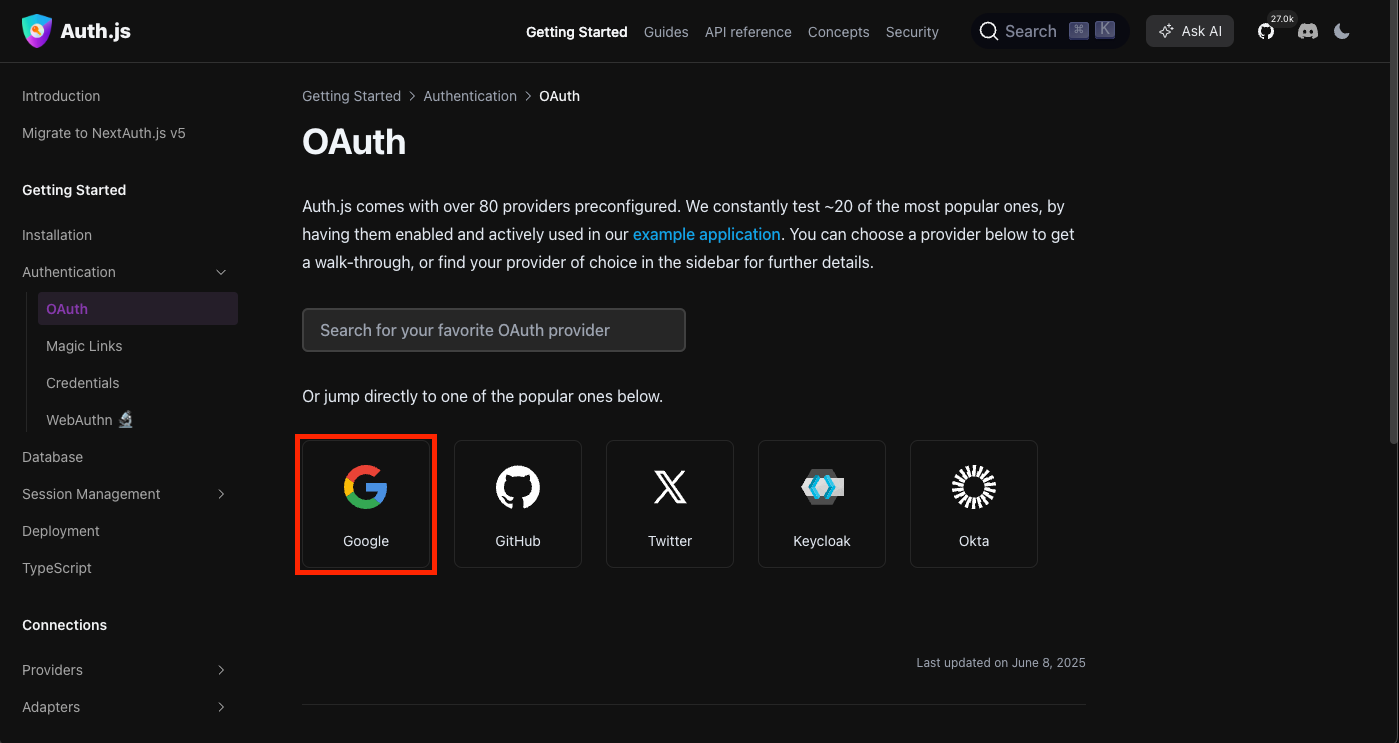Open the Discord icon in header

point(1307,31)
